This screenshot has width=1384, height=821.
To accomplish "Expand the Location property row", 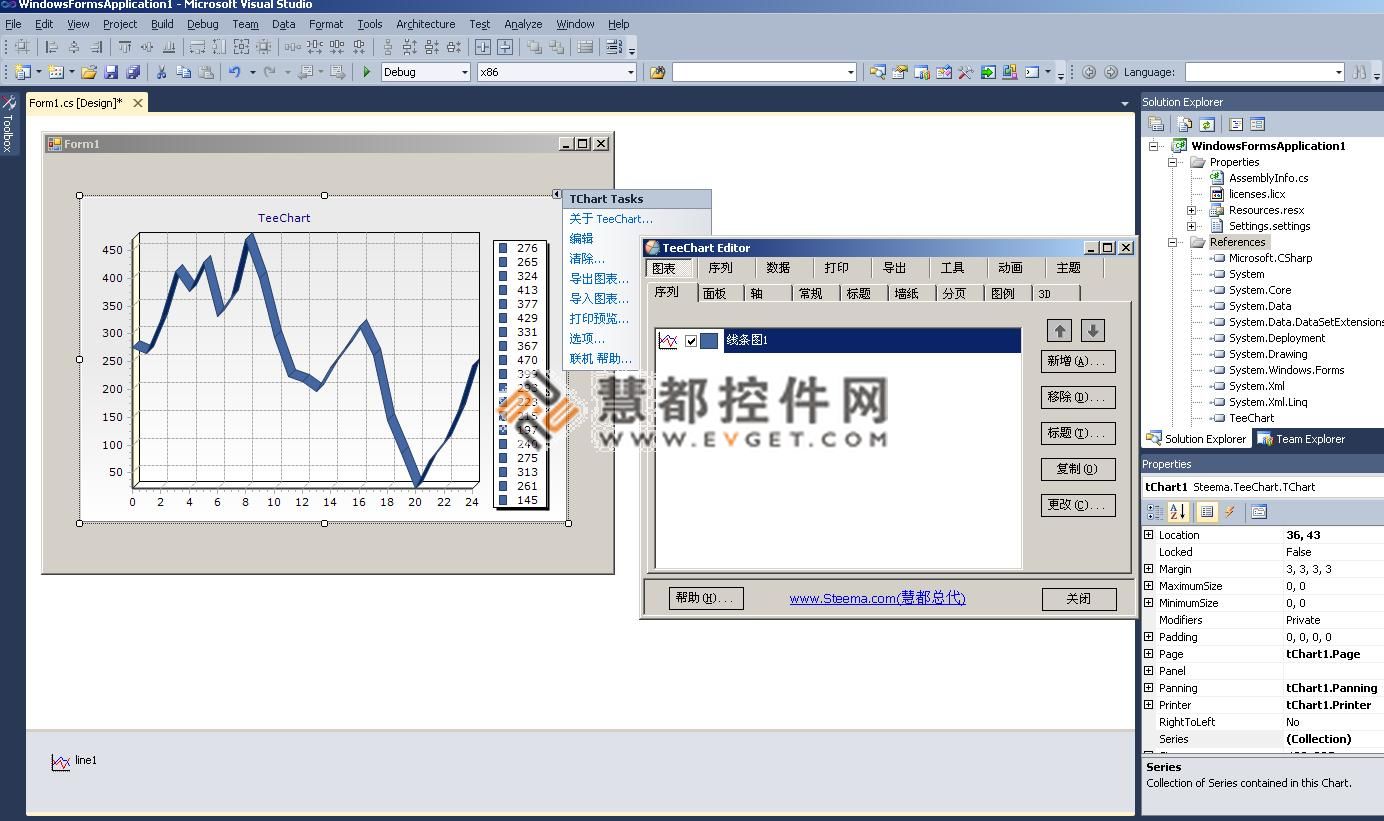I will (x=1148, y=535).
